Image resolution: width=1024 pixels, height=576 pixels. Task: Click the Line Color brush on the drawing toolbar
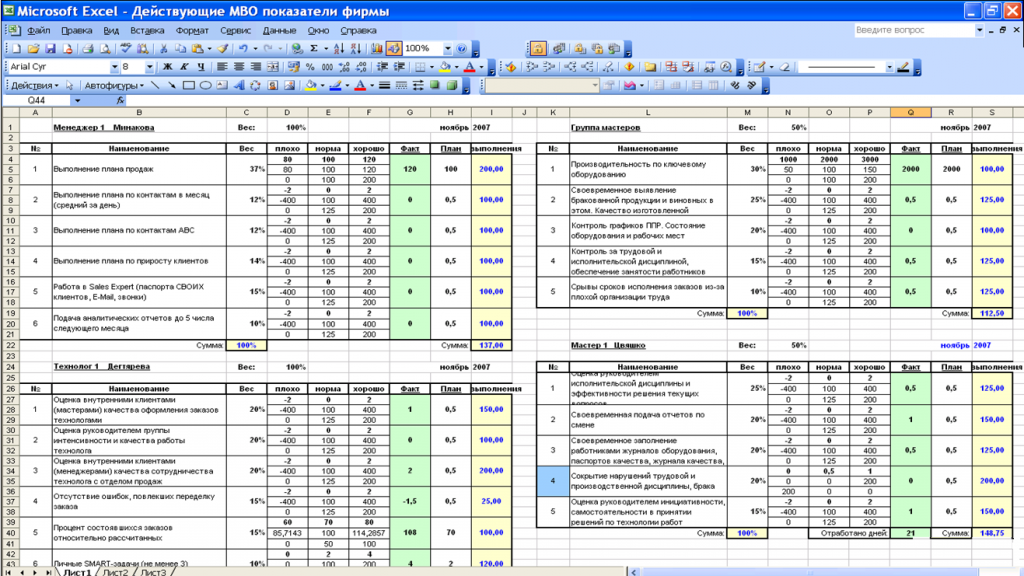(335, 86)
